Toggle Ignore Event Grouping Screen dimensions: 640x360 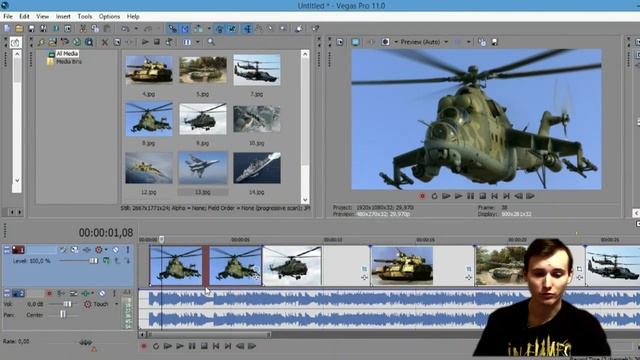click(232, 28)
